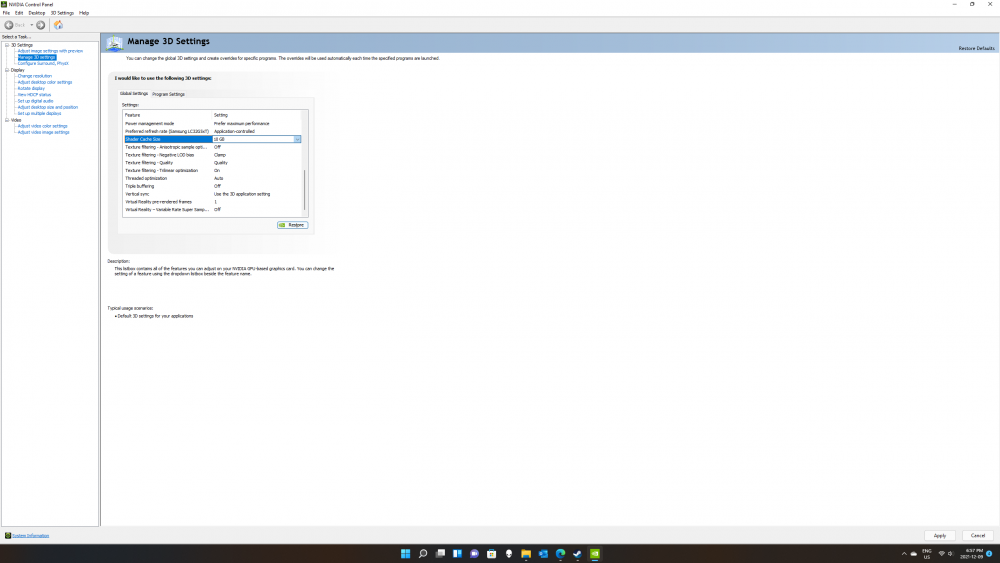The width and height of the screenshot is (1000, 563).
Task: Select the Preferred refresh rate setting row
Action: (213, 131)
